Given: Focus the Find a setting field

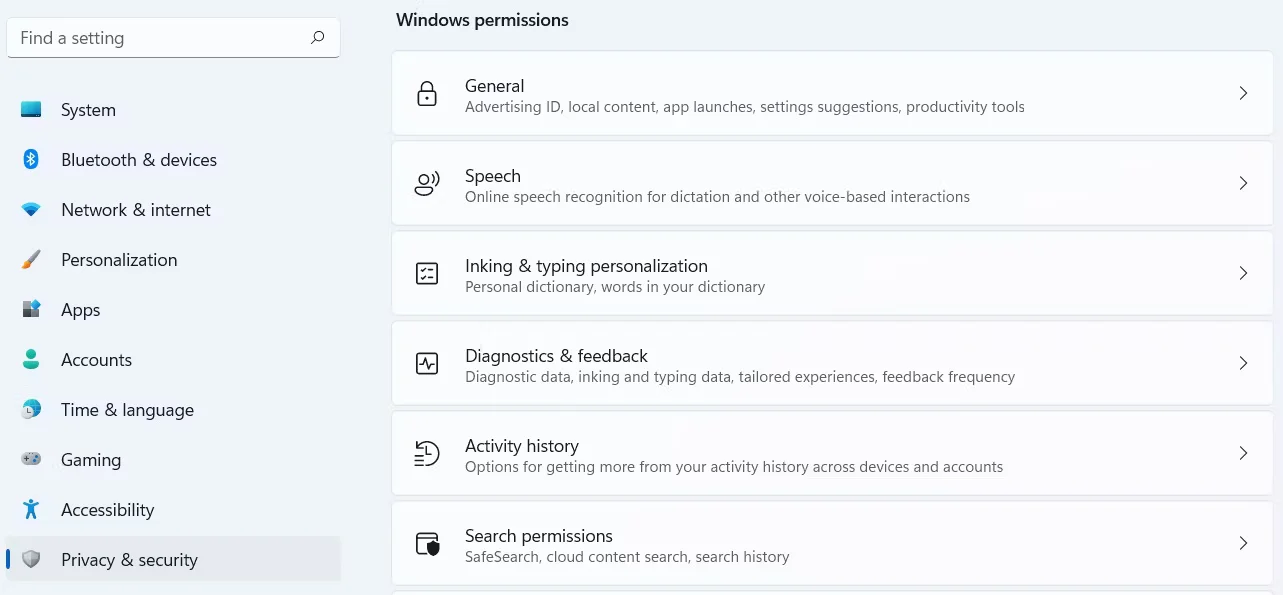Looking at the screenshot, I should click(160, 38).
